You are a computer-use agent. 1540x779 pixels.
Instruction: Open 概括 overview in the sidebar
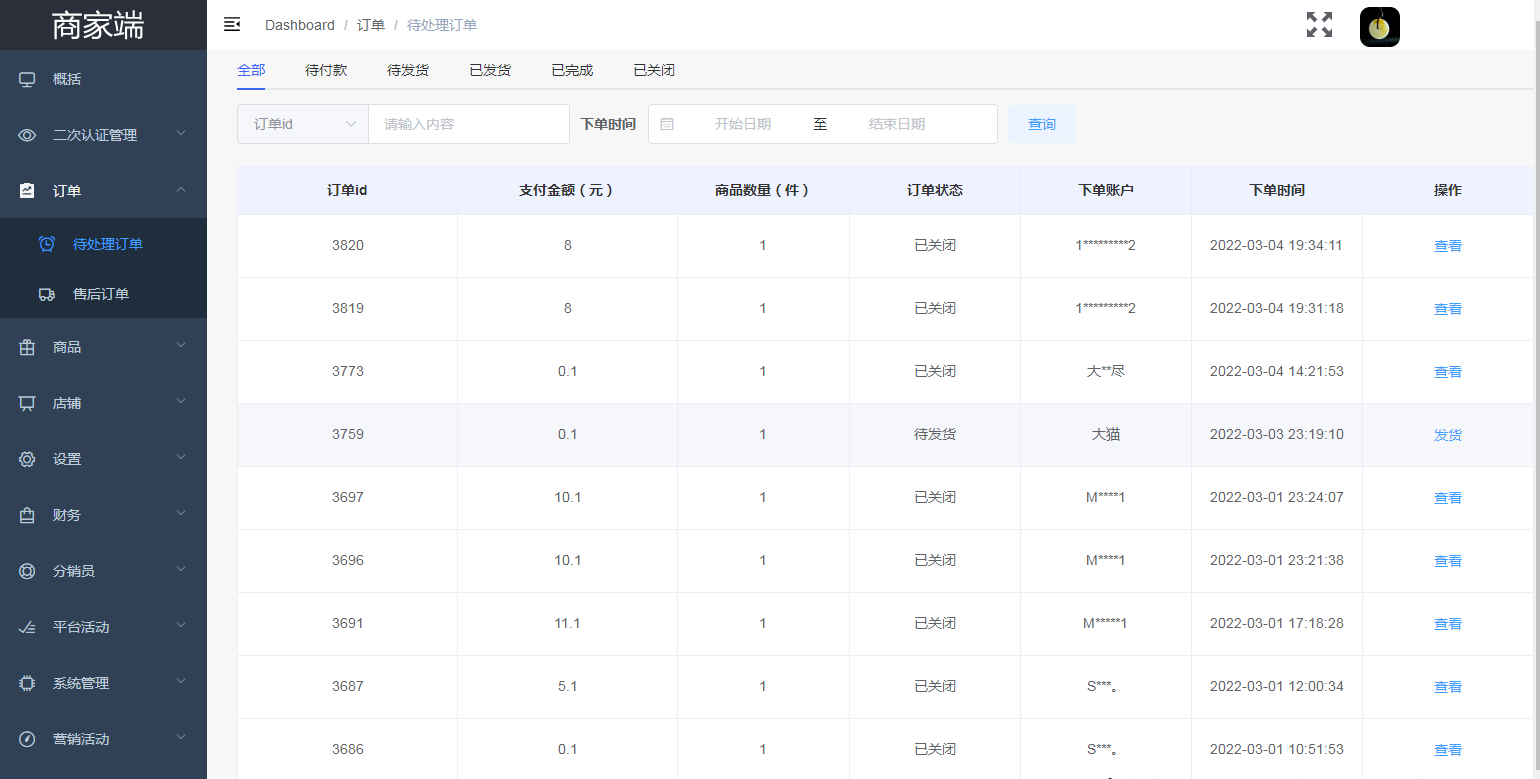coord(67,79)
